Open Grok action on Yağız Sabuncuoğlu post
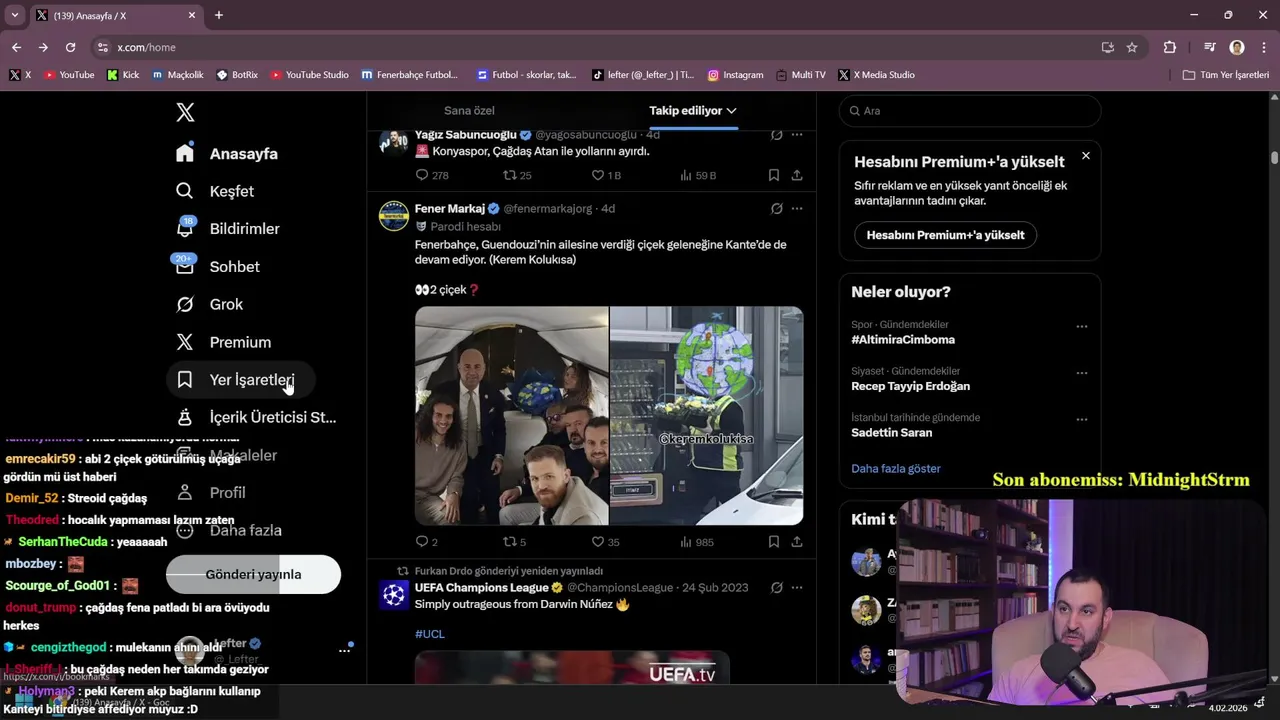The image size is (1280, 720). pos(777,135)
